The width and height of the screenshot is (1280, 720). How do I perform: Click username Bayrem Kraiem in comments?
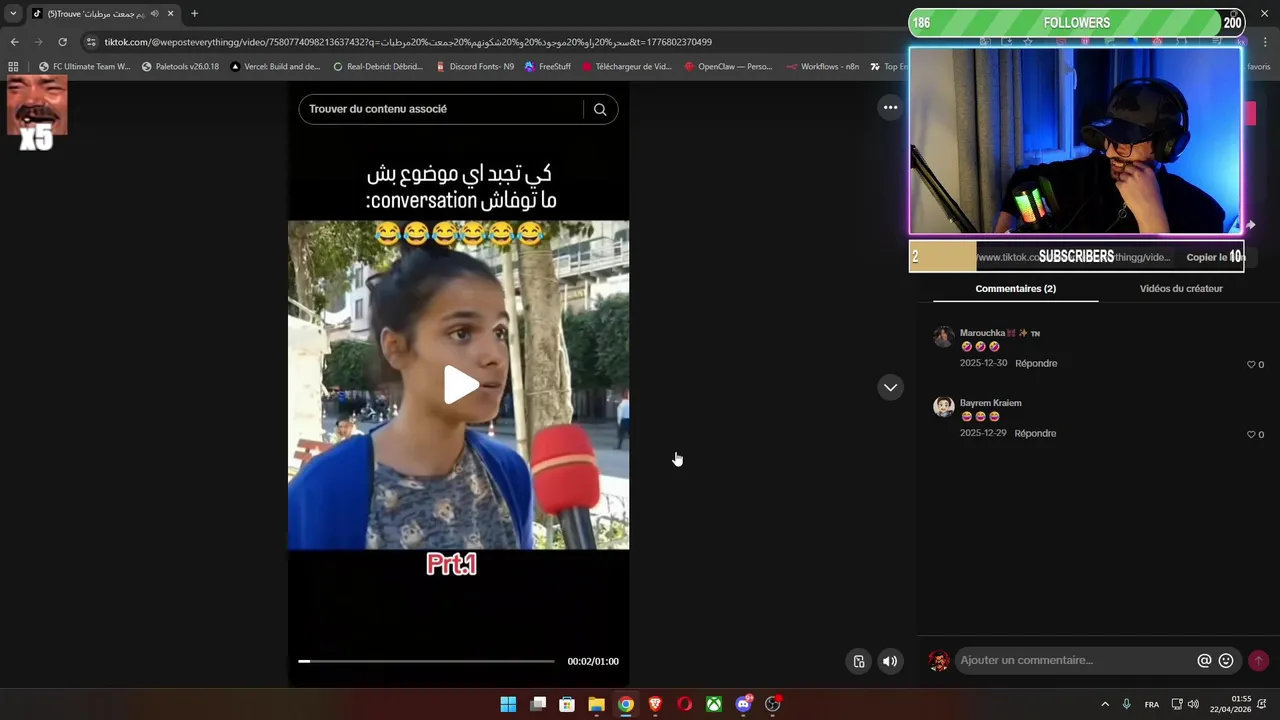tap(991, 403)
